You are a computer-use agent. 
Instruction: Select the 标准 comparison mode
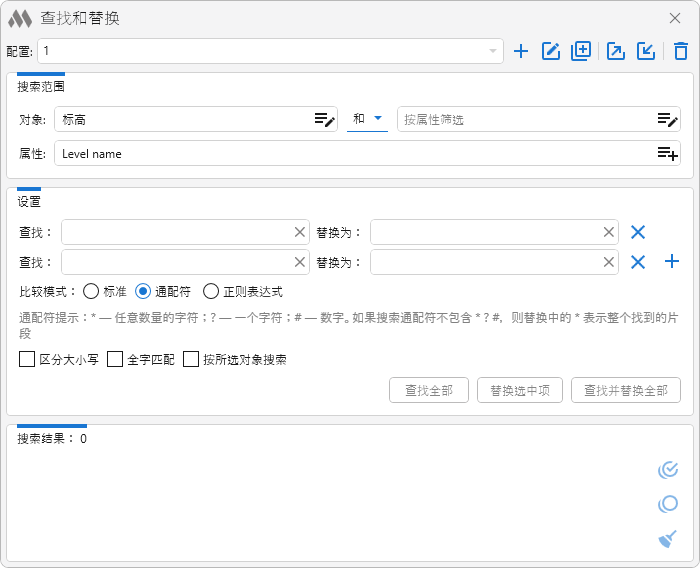pos(91,292)
